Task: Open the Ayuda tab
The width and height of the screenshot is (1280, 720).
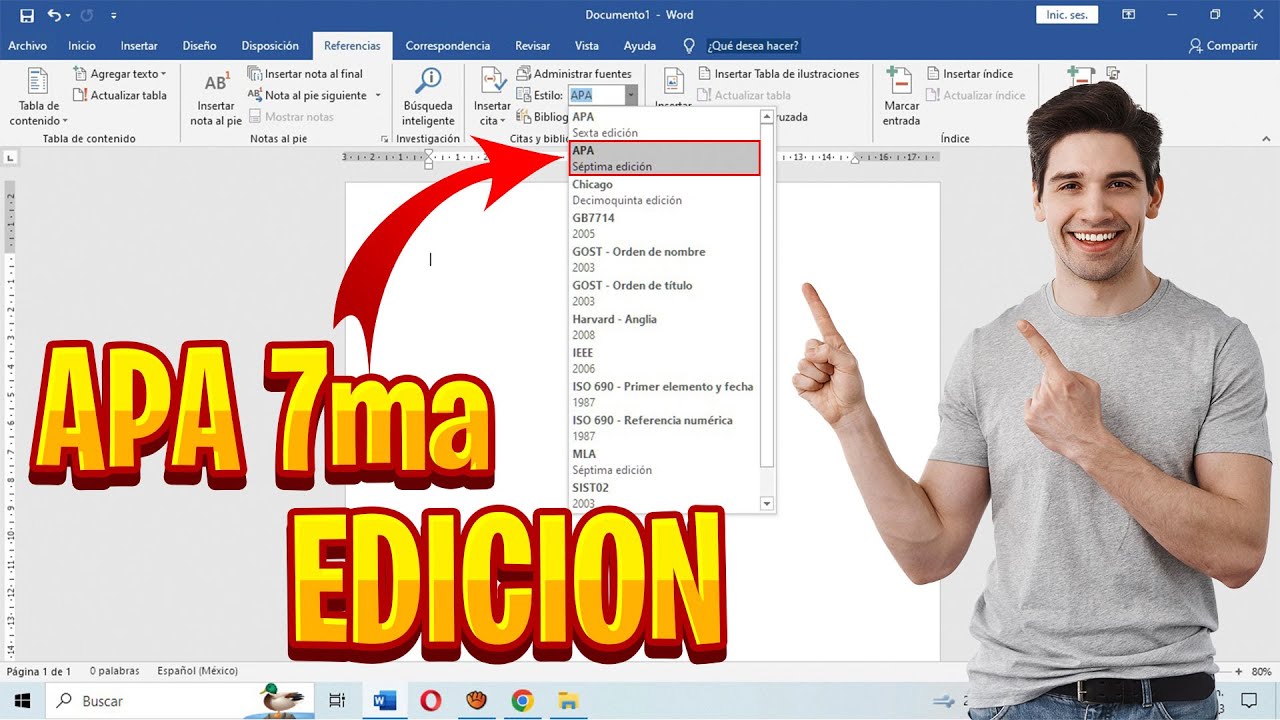Action: pyautogui.click(x=640, y=46)
